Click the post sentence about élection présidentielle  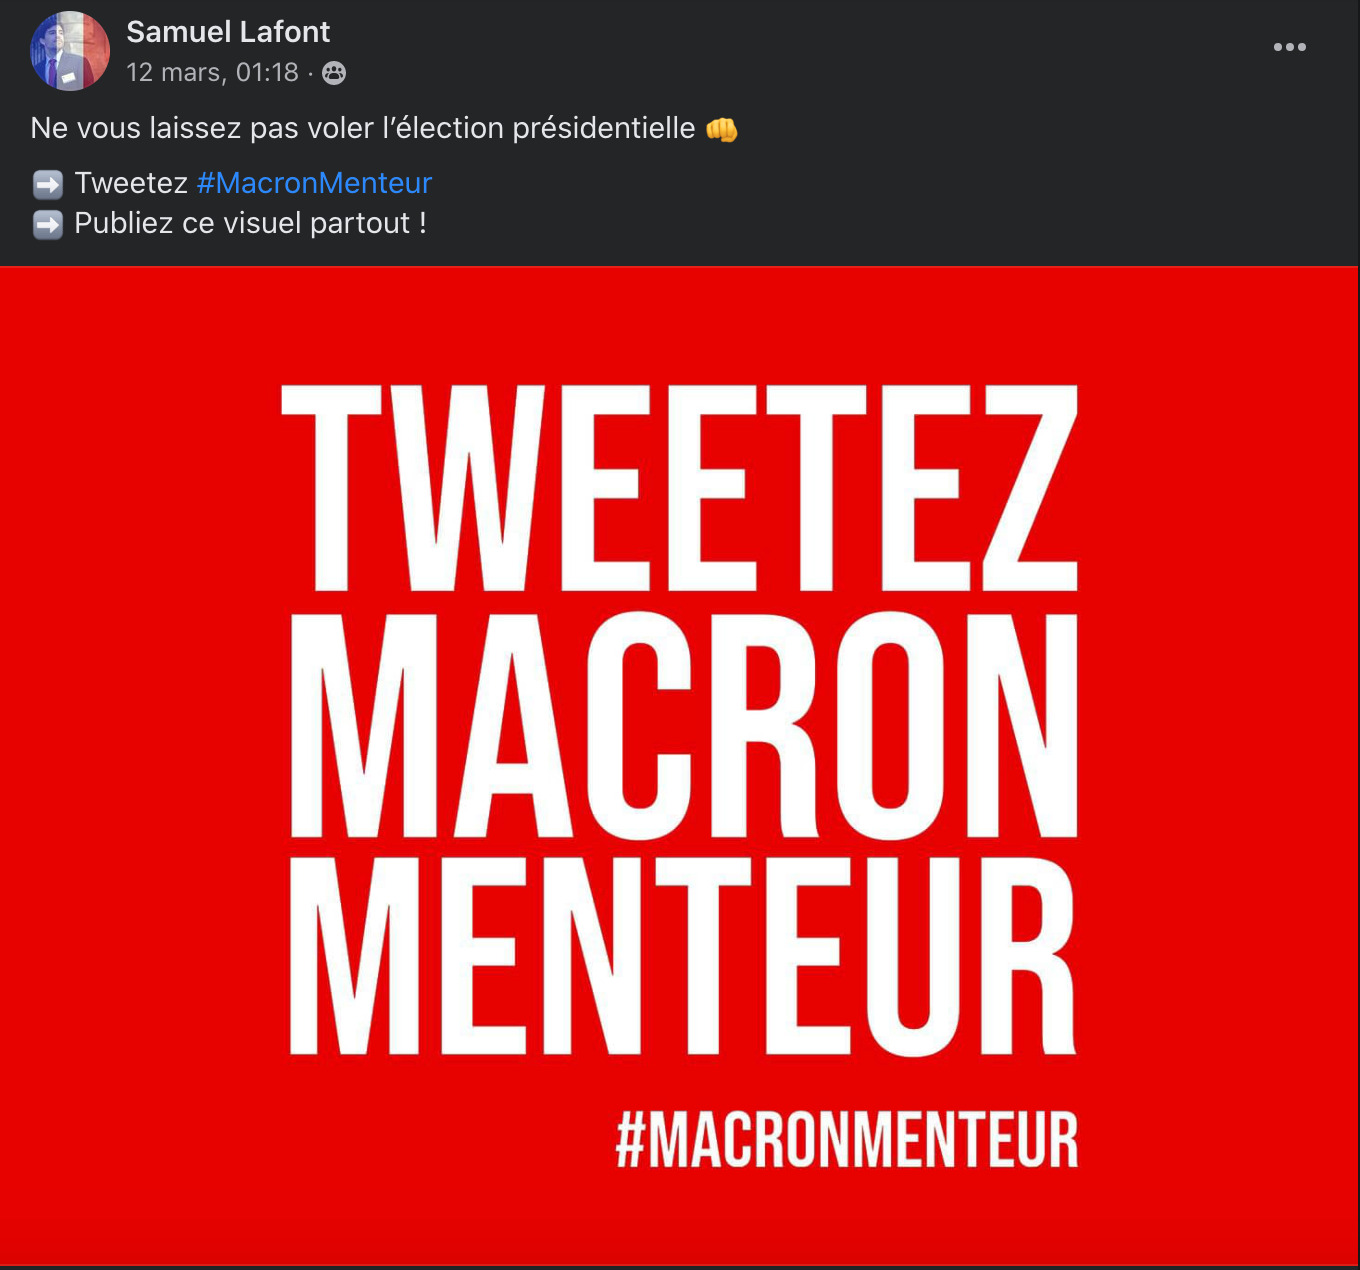363,128
